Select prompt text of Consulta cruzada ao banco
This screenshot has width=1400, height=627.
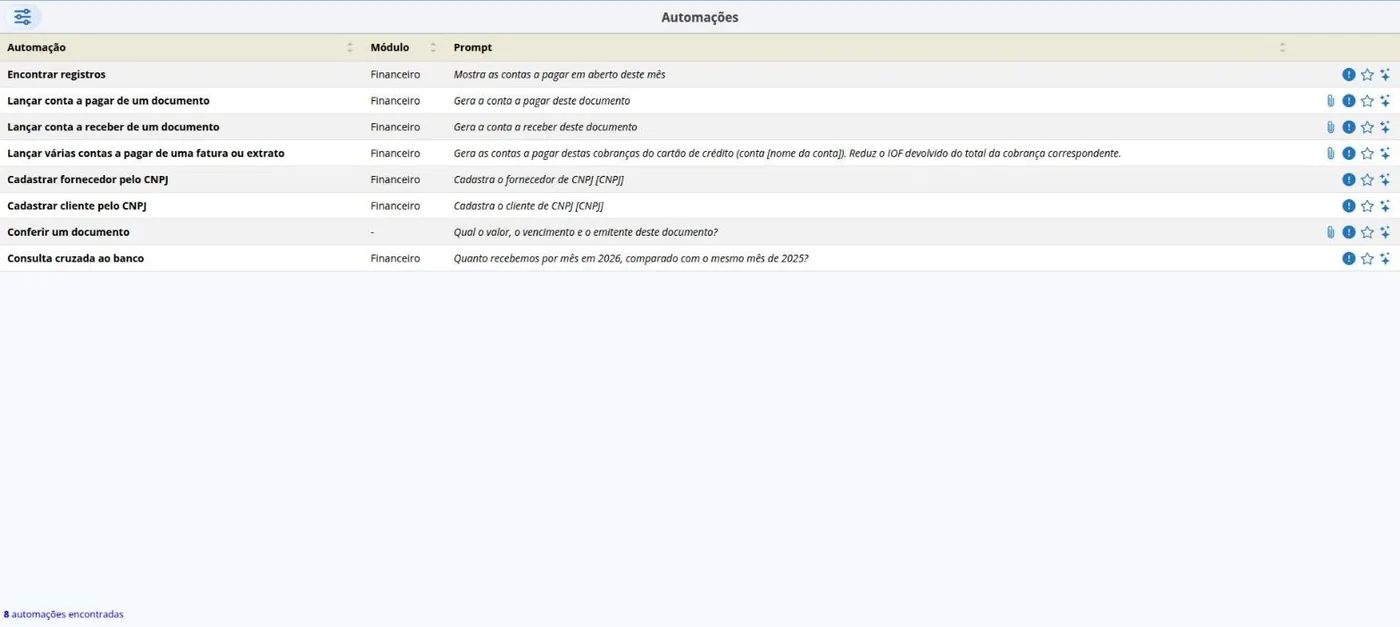631,258
